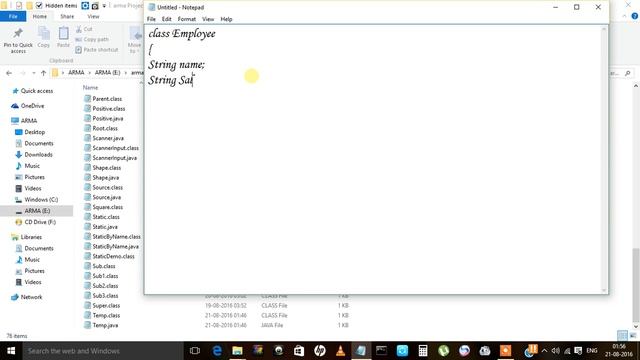Open the Windows Store taskbar icon
The image size is (640, 360).
coord(299,351)
